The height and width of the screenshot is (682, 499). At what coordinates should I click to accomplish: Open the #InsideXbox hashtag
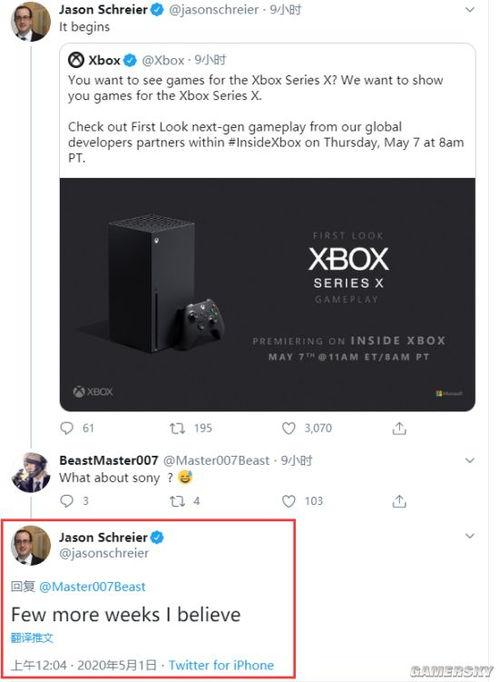point(265,143)
